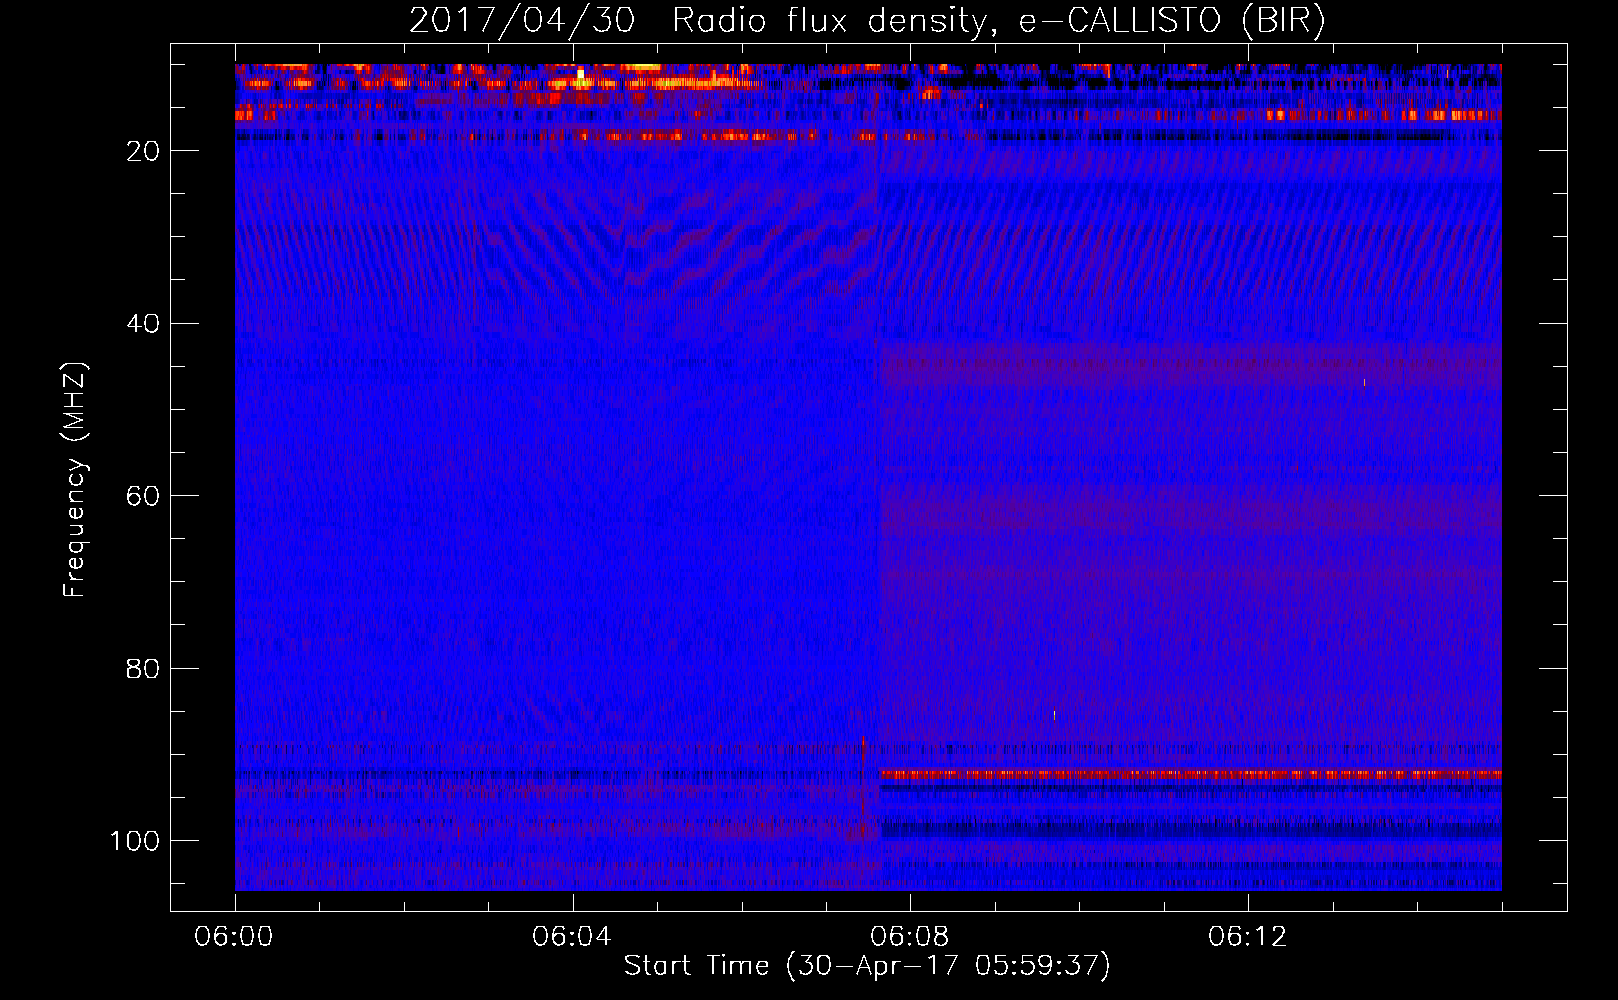1618x1000 pixels.
Task: Click the '40' frequency tick label
Action: point(144,324)
